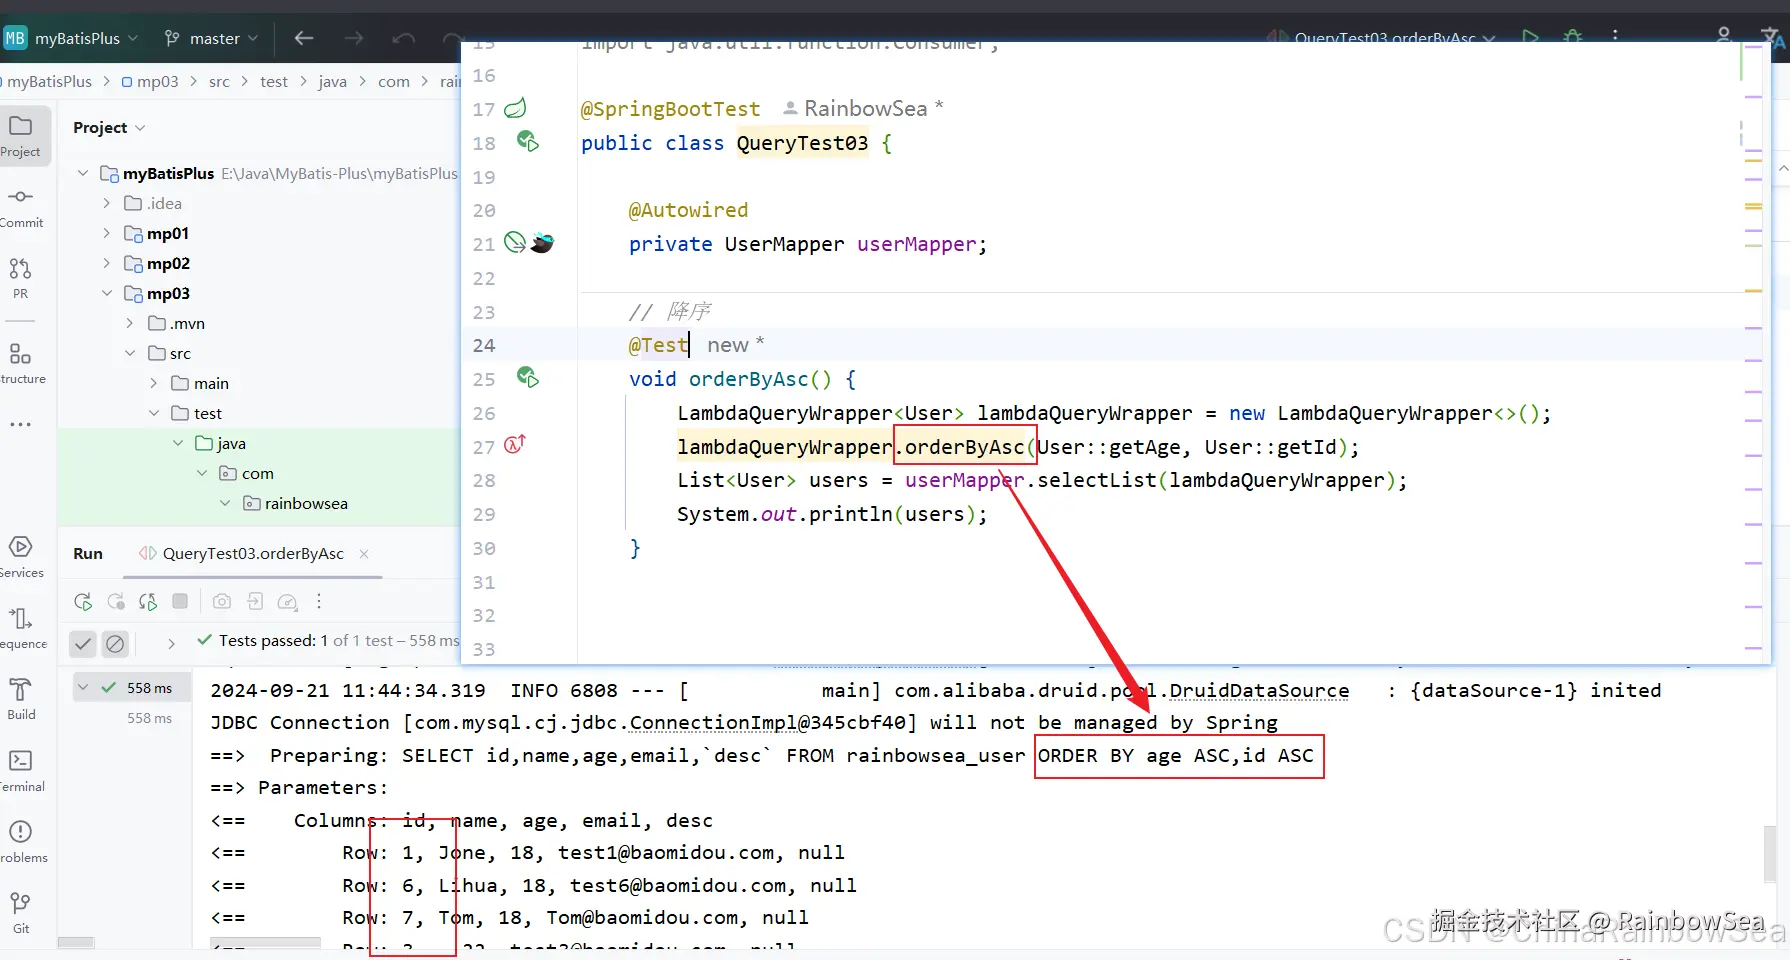Toggle auto-rerun tests in Run toolbar
Viewport: 1790px width, 960px height.
148,601
